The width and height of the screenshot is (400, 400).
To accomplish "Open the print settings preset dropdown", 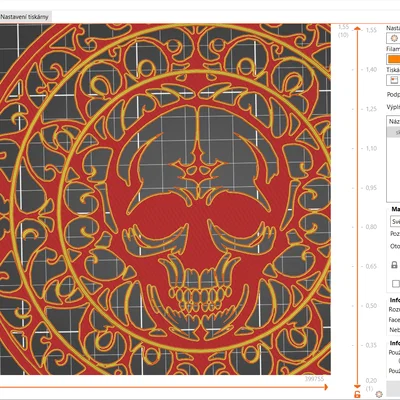I will (x=394, y=38).
